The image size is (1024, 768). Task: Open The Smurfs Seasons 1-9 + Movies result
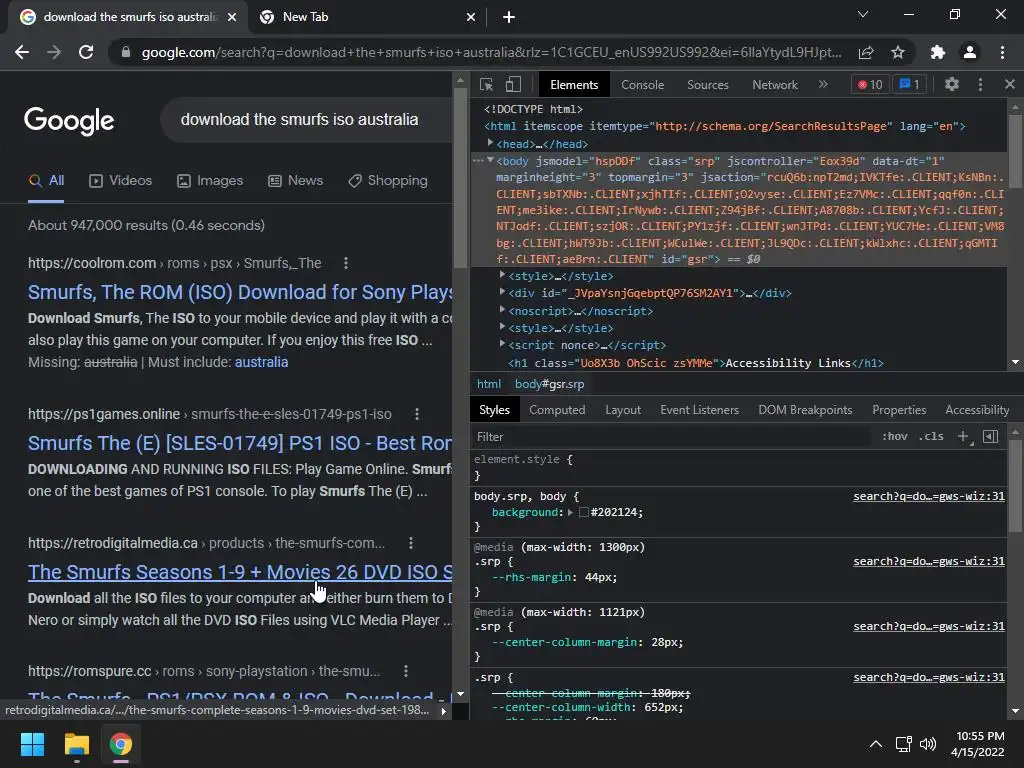(240, 572)
